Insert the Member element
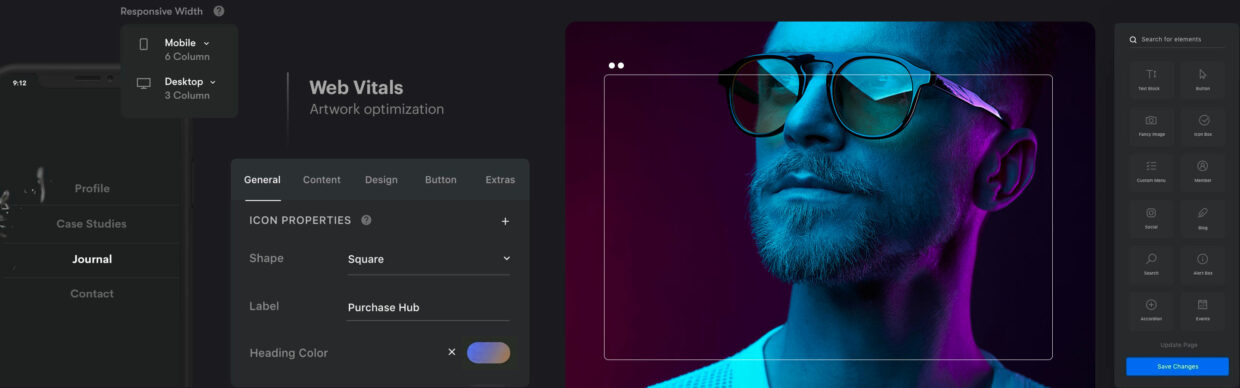 point(1203,171)
